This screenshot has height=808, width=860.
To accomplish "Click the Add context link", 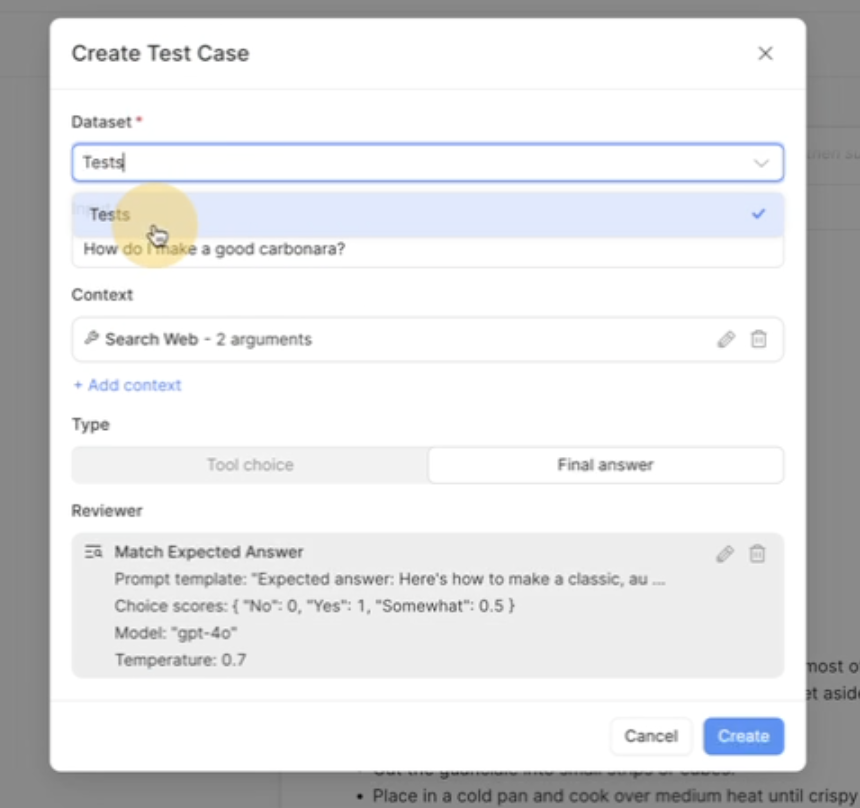I will (x=127, y=385).
